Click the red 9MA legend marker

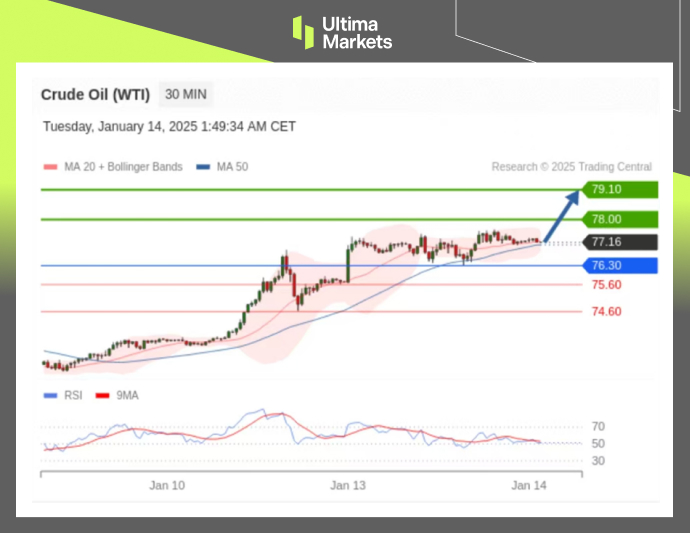click(x=101, y=395)
